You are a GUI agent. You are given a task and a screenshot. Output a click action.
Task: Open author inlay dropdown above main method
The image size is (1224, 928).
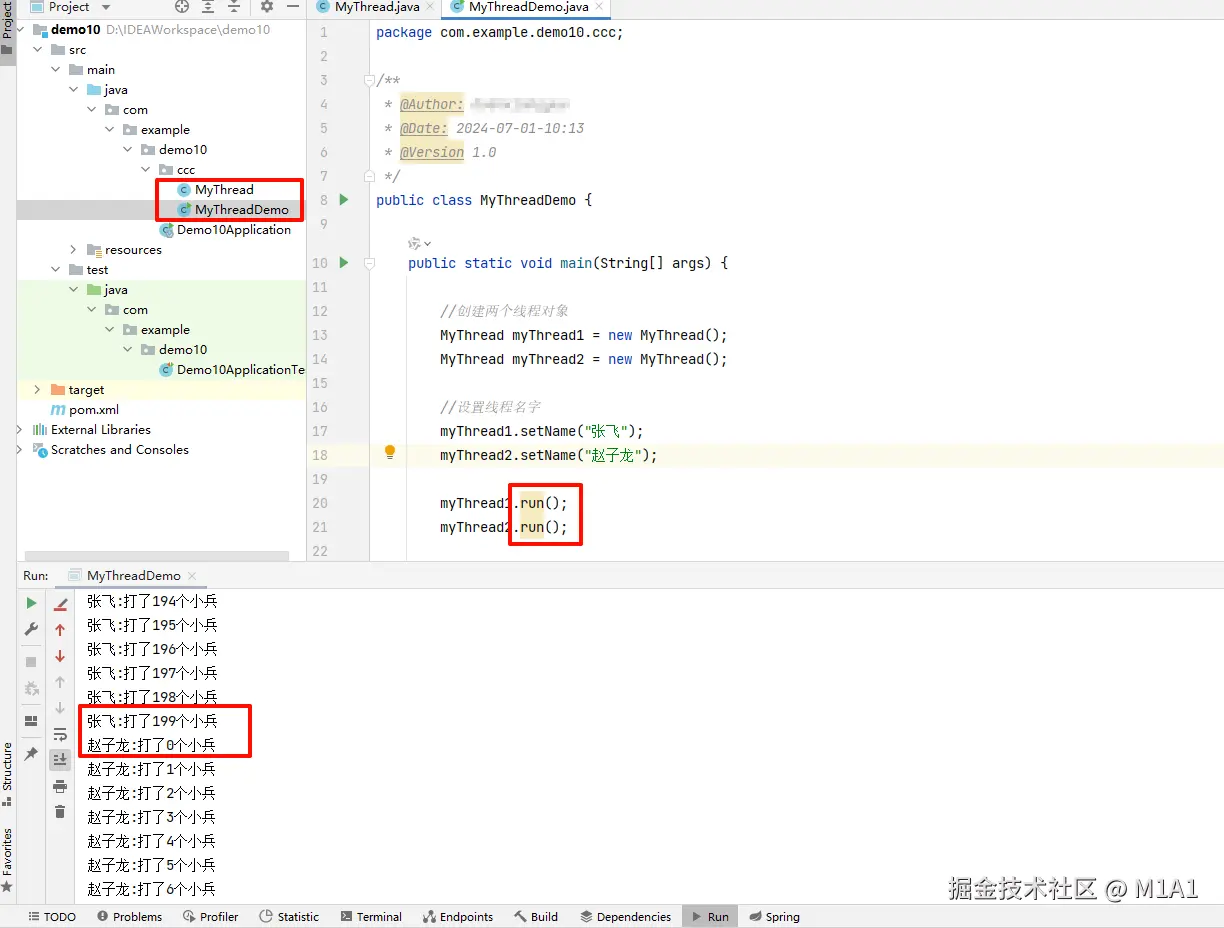419,243
